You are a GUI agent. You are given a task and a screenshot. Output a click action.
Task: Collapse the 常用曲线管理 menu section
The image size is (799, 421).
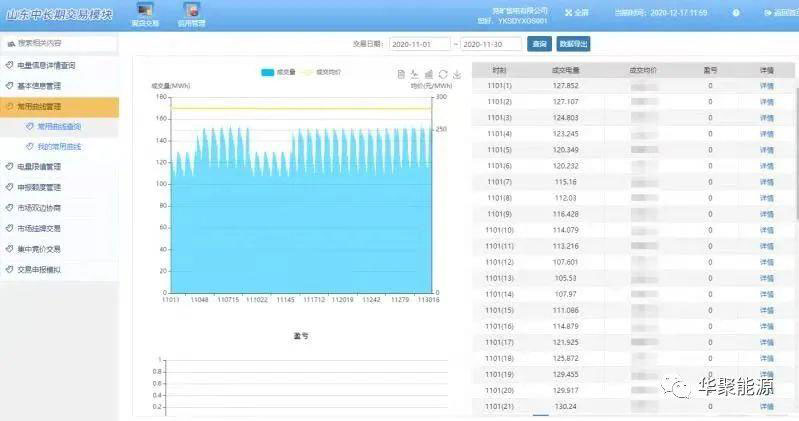pos(59,106)
